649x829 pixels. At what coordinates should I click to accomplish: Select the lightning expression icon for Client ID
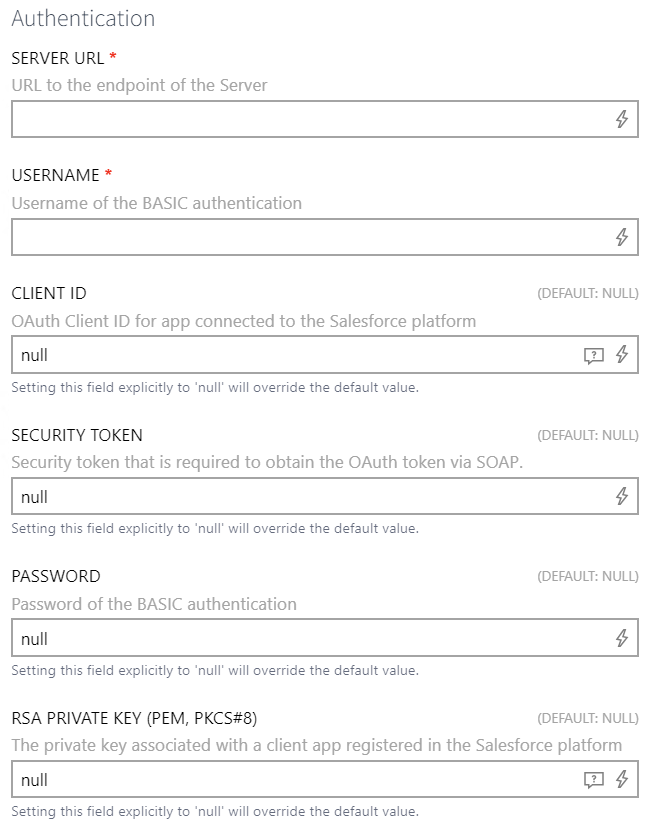(622, 354)
